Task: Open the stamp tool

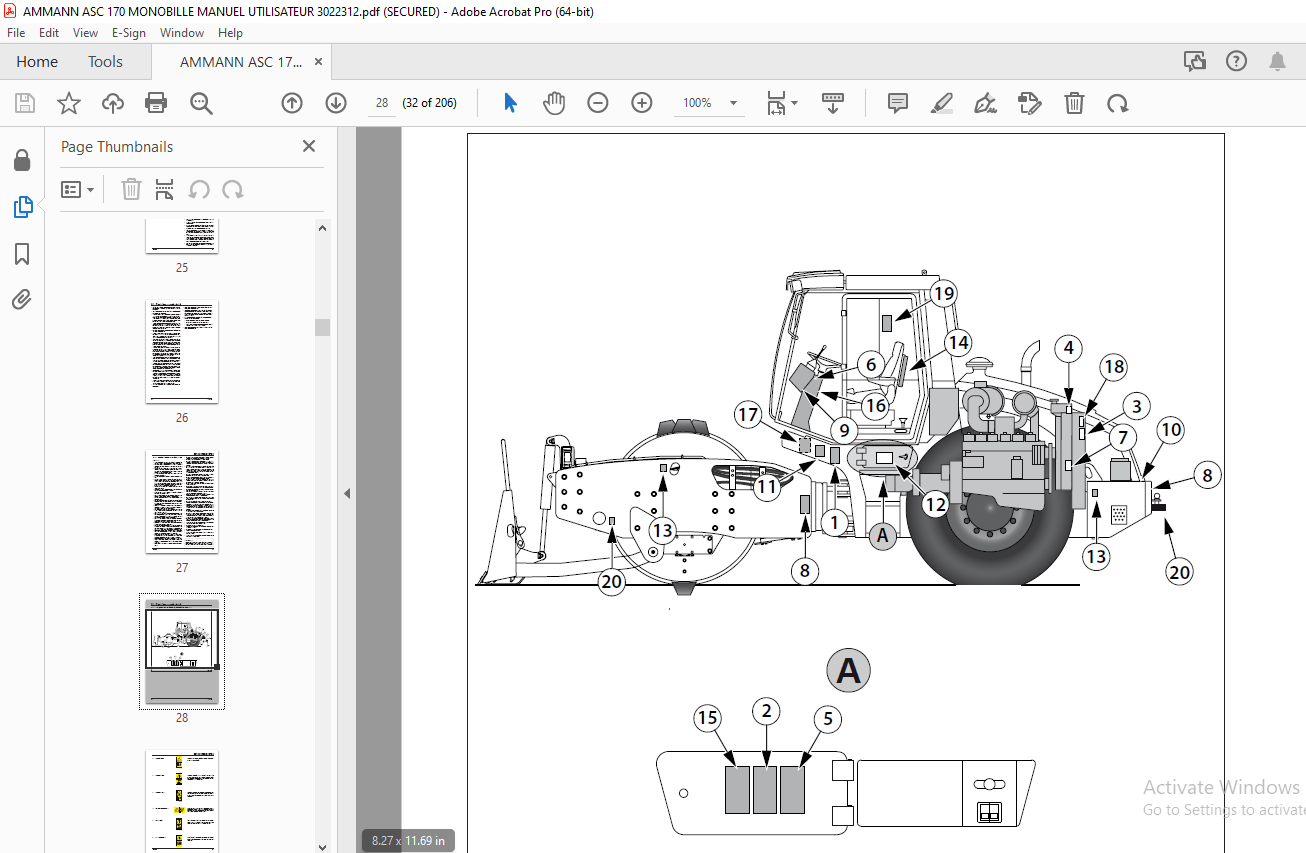Action: point(1030,103)
